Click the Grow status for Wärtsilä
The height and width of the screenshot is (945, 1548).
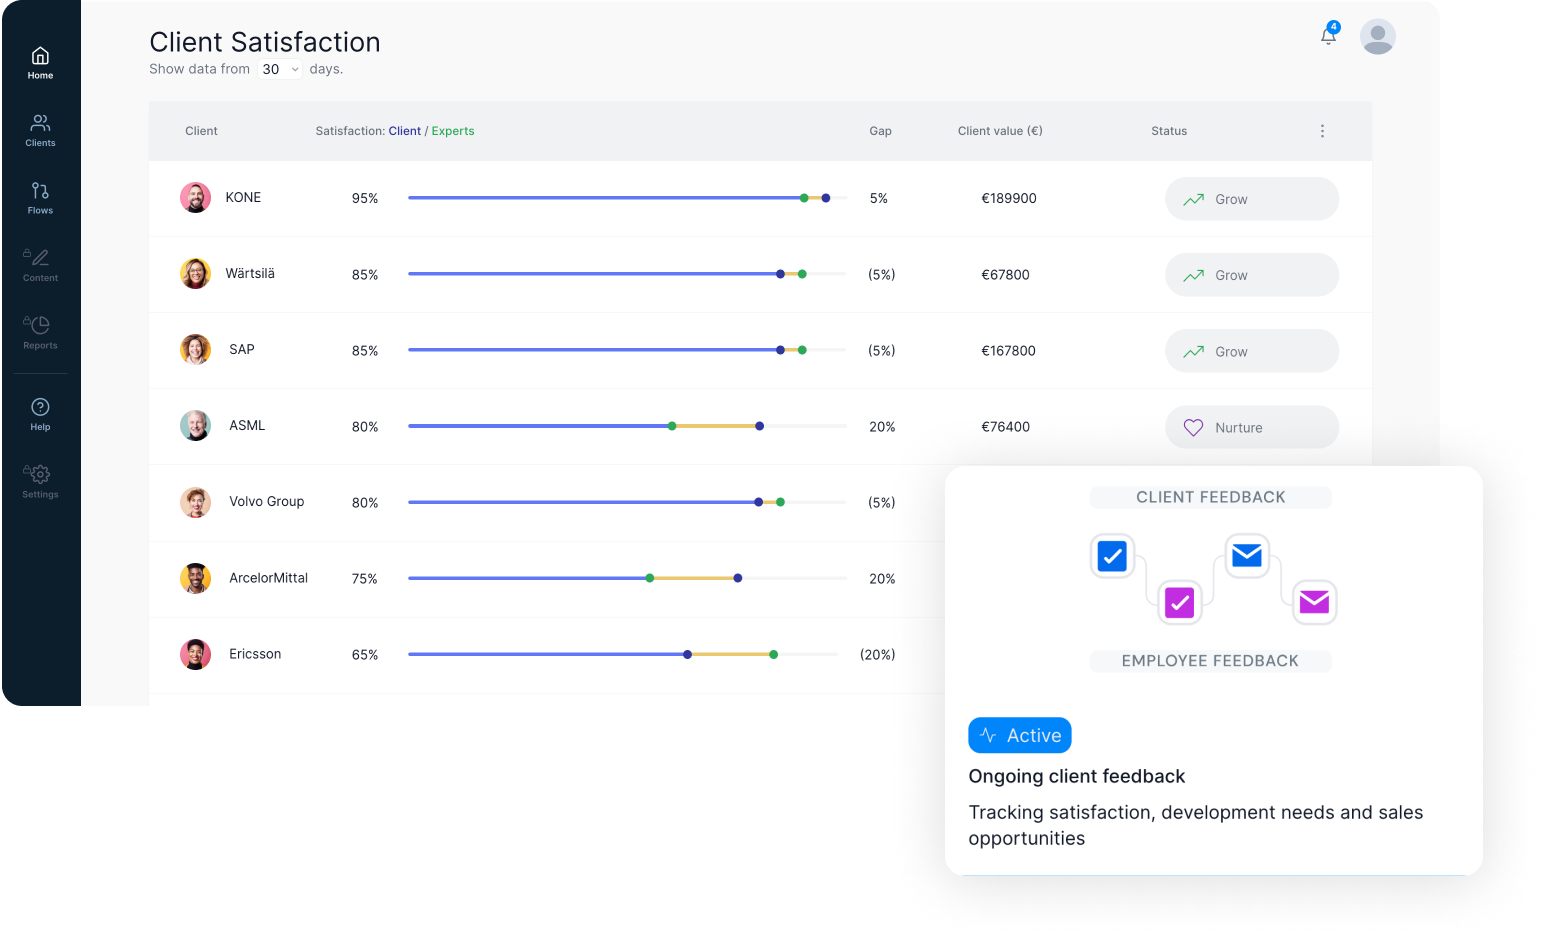[1252, 275]
